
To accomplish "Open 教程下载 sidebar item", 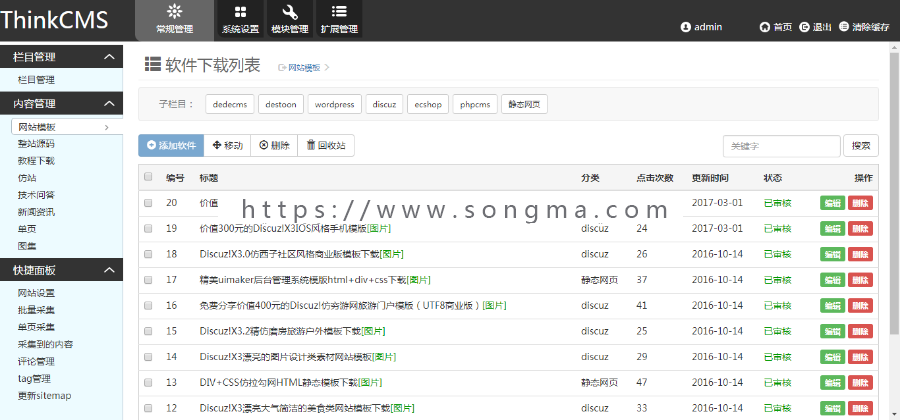I will [36, 161].
